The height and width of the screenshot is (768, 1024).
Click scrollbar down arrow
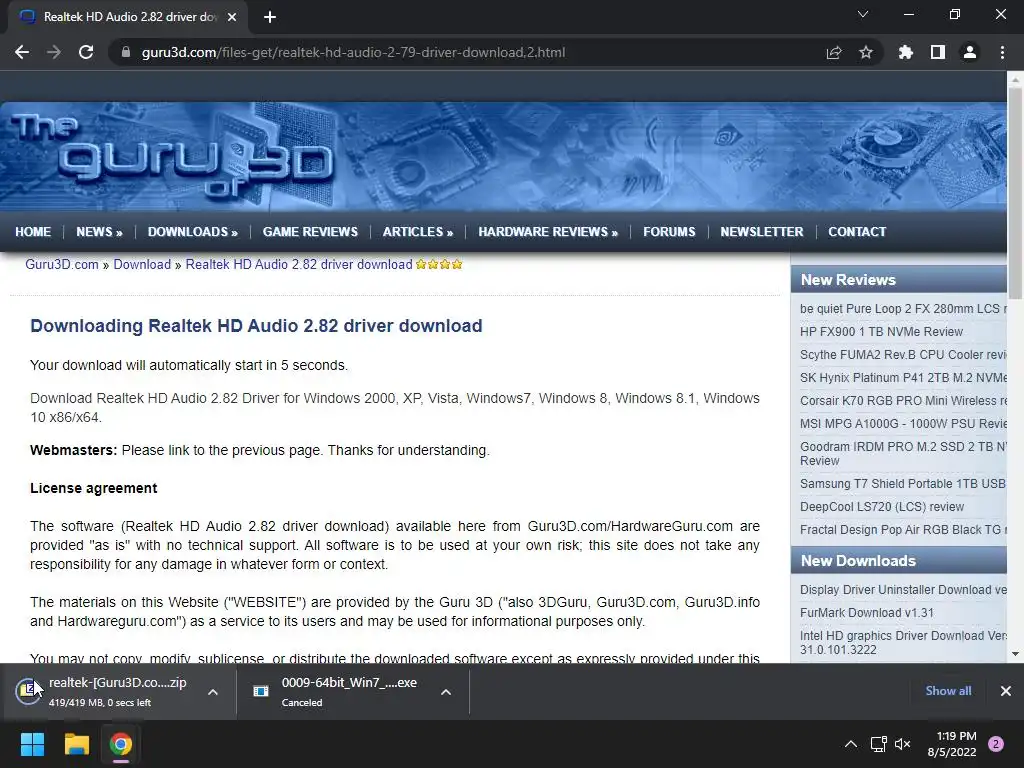1015,654
